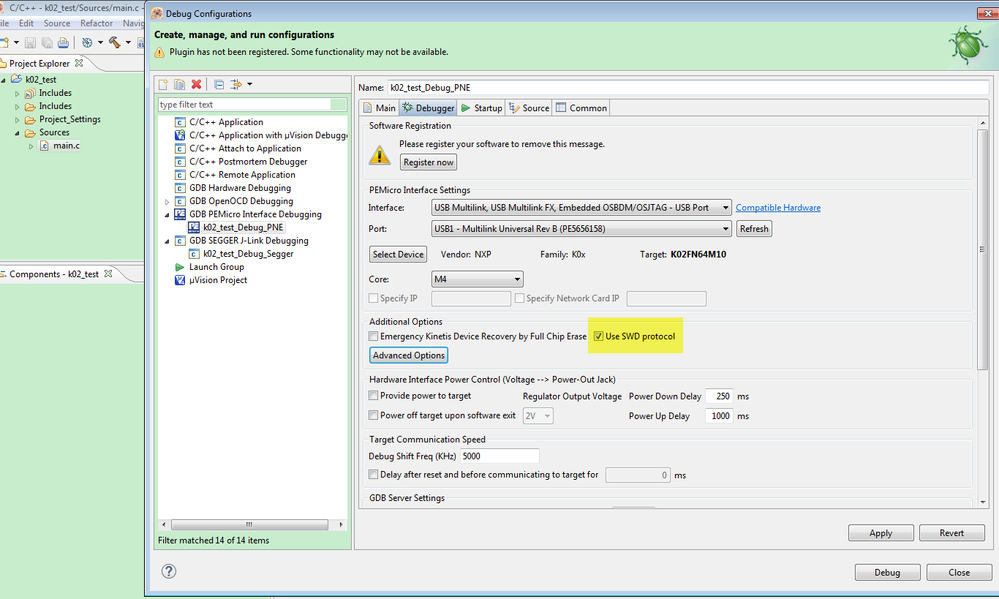Select C/C++ Postmortem Debugger
The image size is (999, 599).
point(248,162)
